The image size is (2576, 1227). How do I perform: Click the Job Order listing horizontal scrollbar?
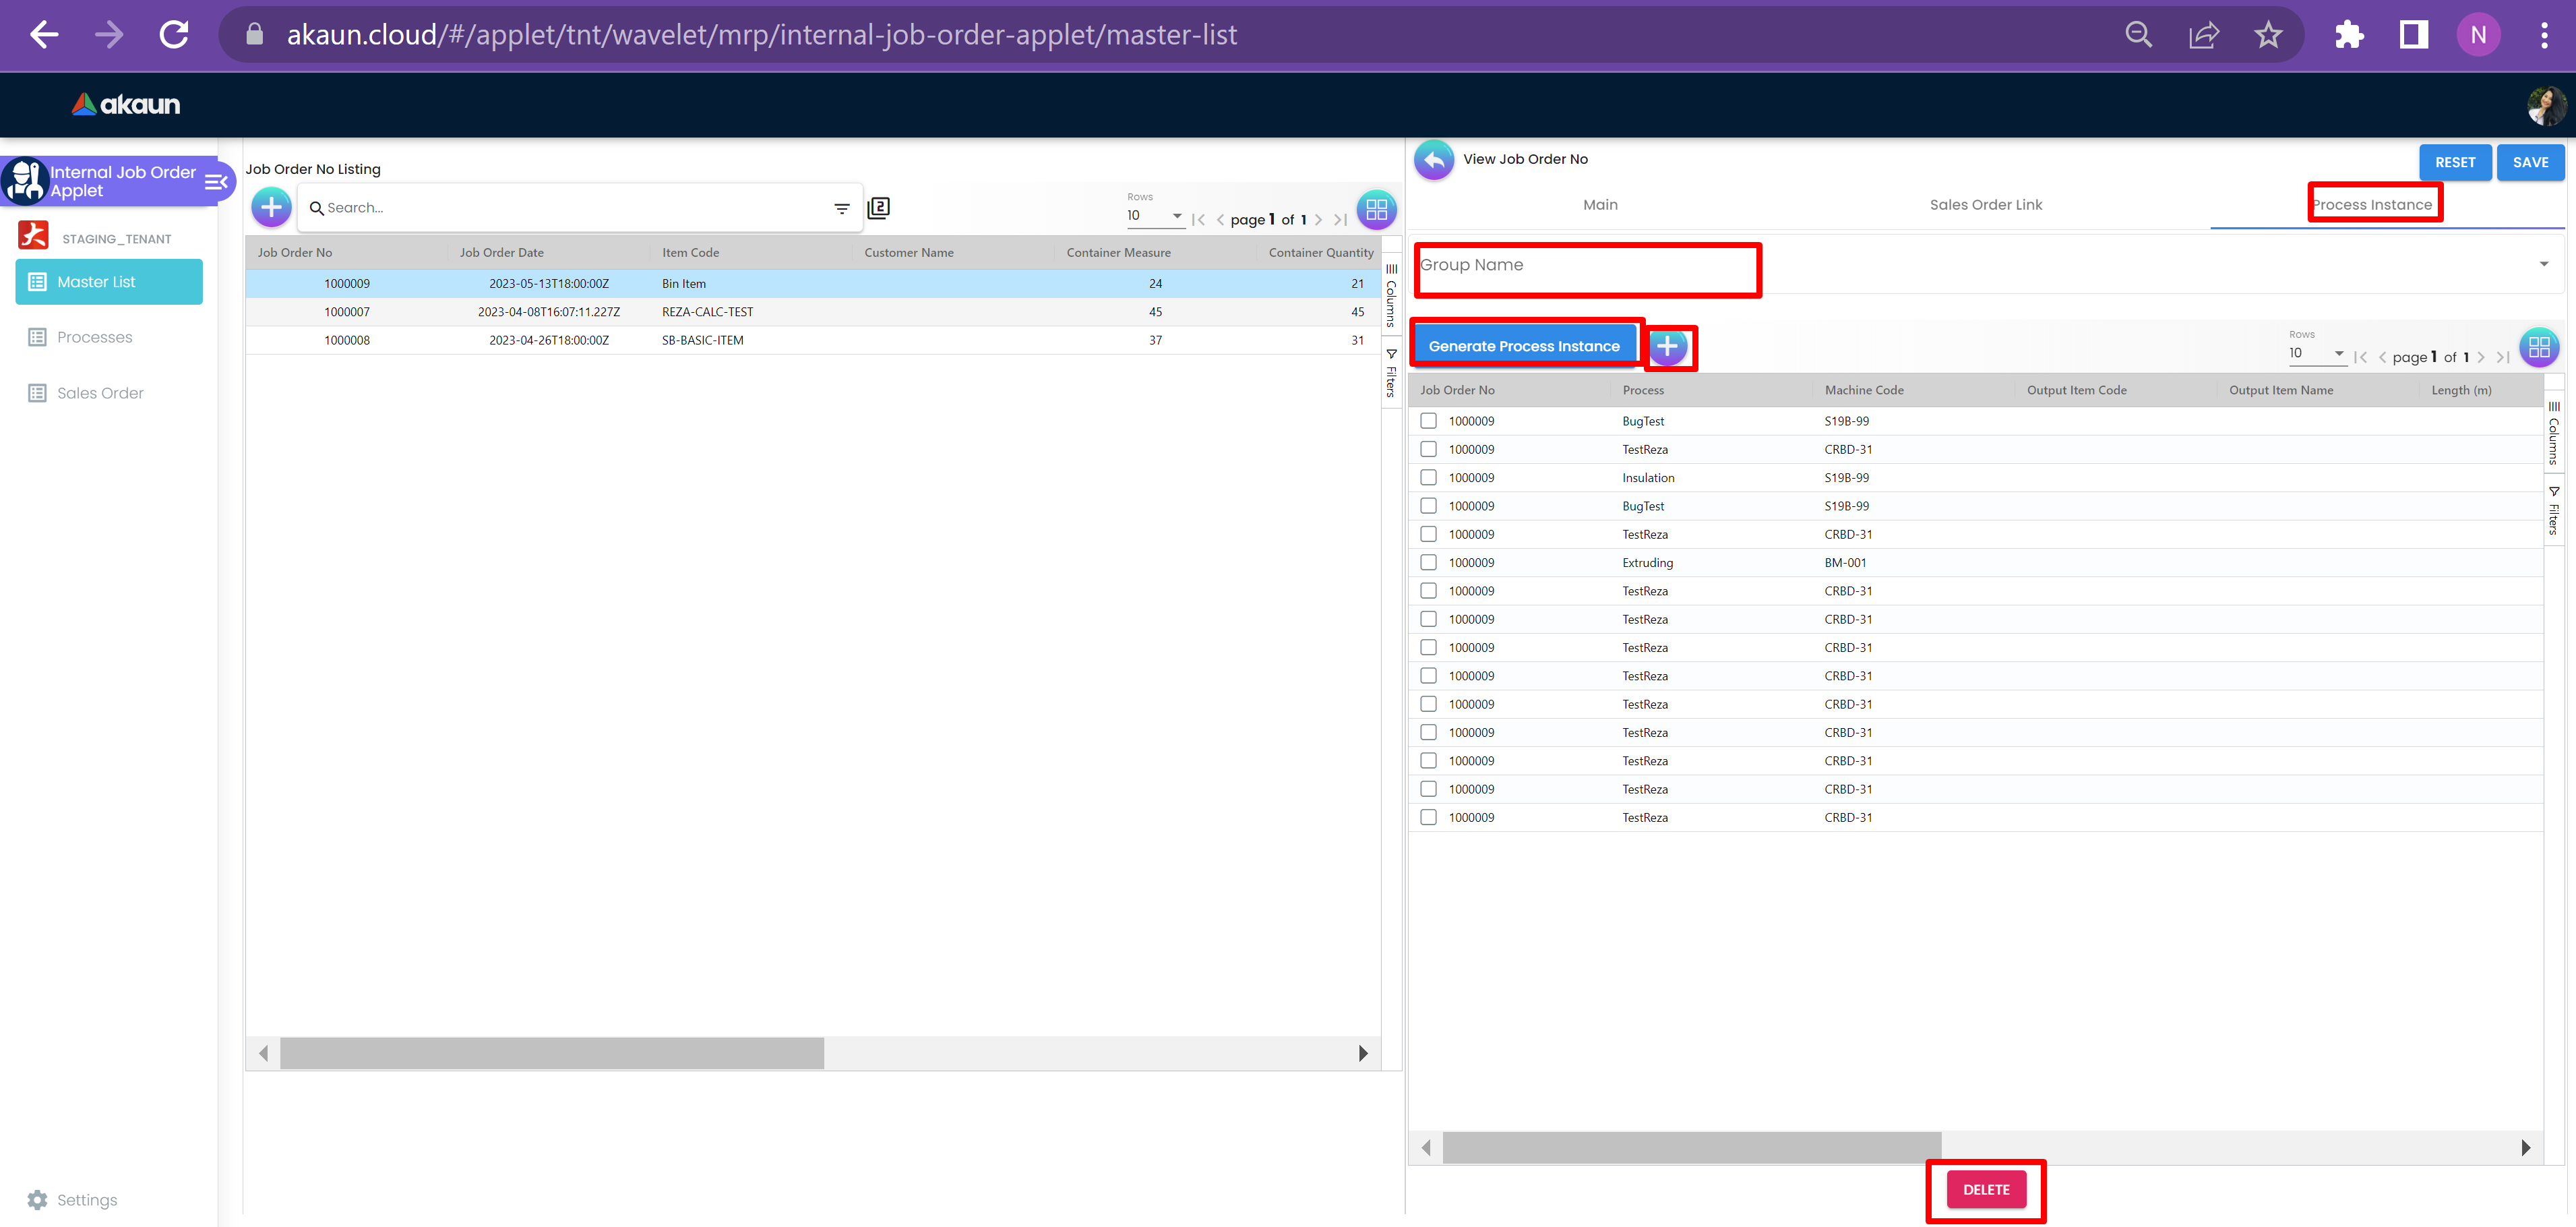coord(551,1053)
